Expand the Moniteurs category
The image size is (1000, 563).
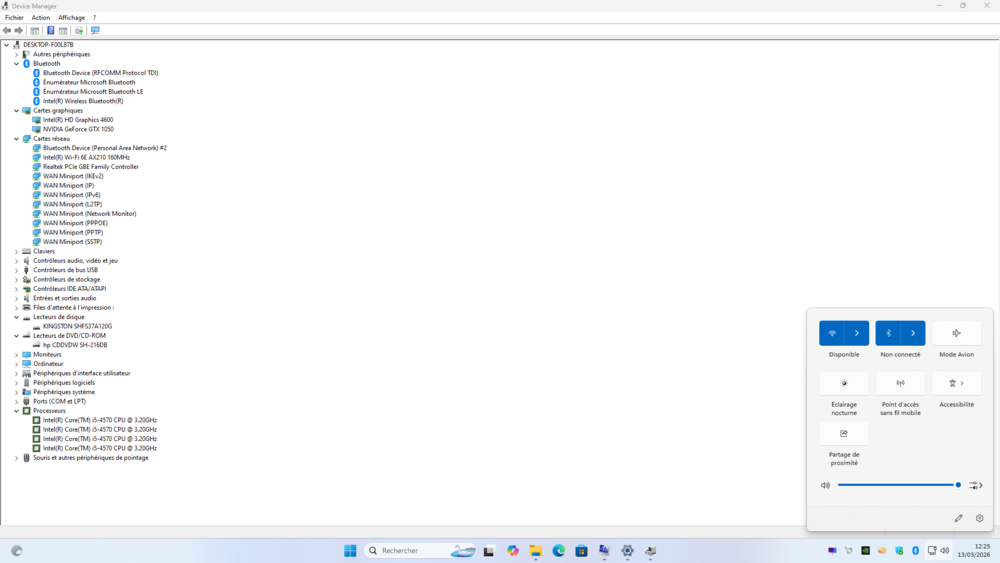tap(16, 354)
